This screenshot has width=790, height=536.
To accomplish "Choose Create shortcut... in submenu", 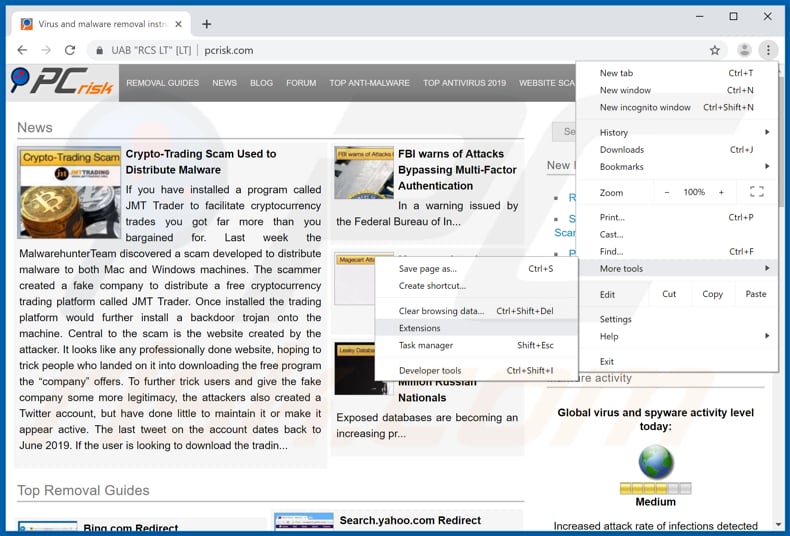I will 476,286.
